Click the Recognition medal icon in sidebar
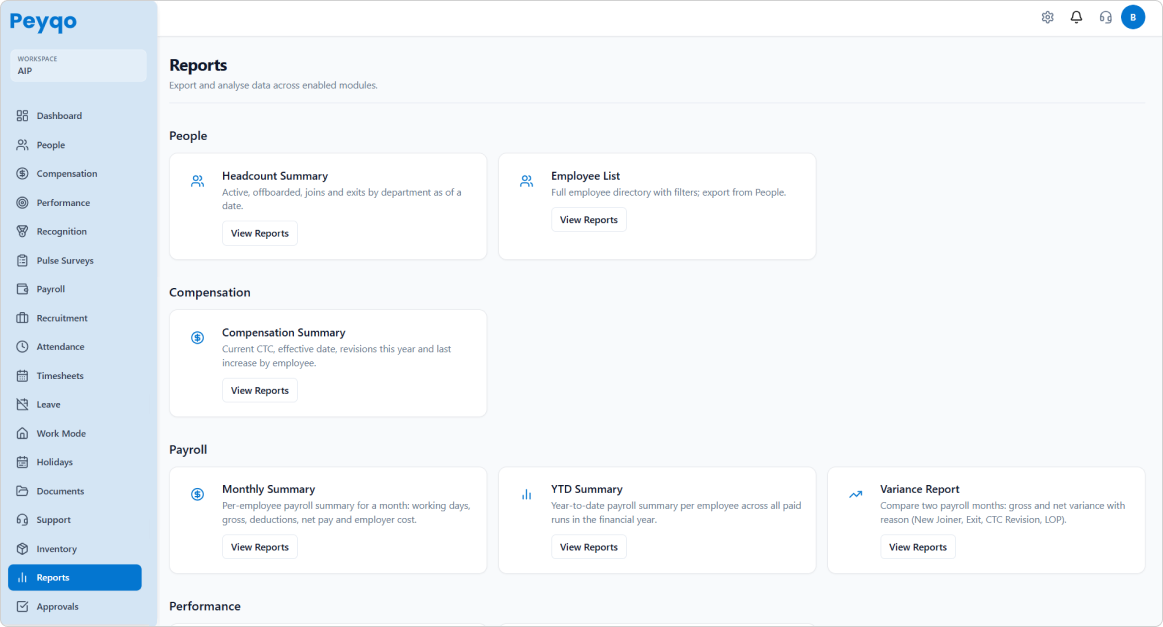The height and width of the screenshot is (627, 1163). [22, 232]
